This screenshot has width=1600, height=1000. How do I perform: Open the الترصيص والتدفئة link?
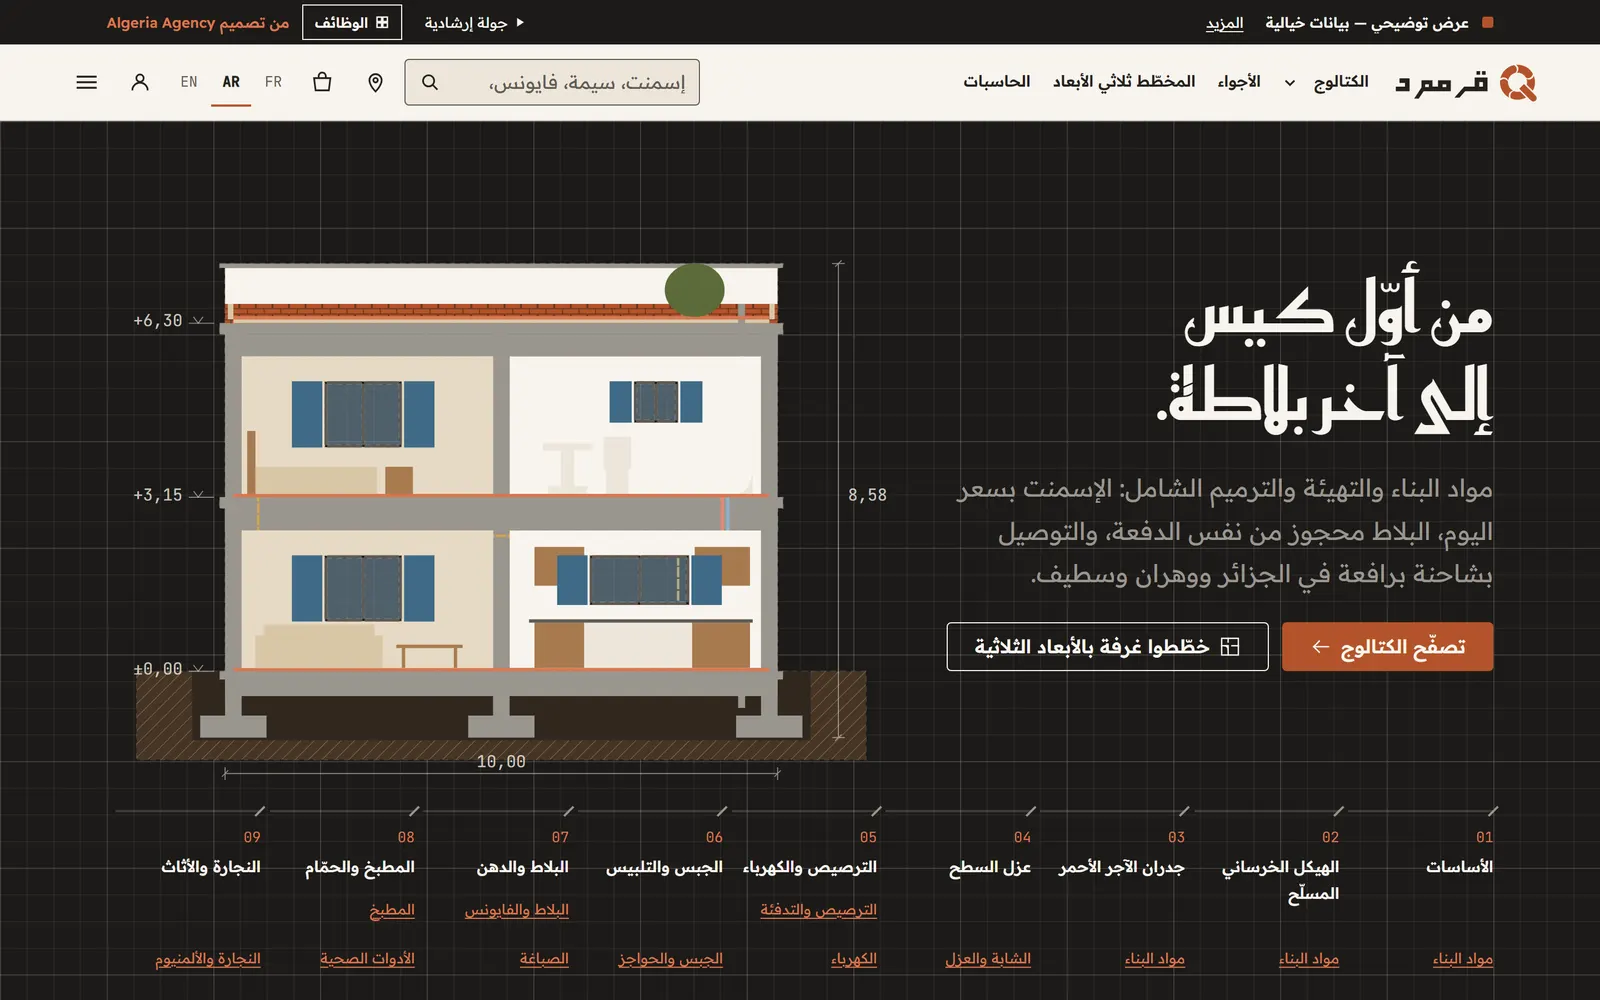818,909
